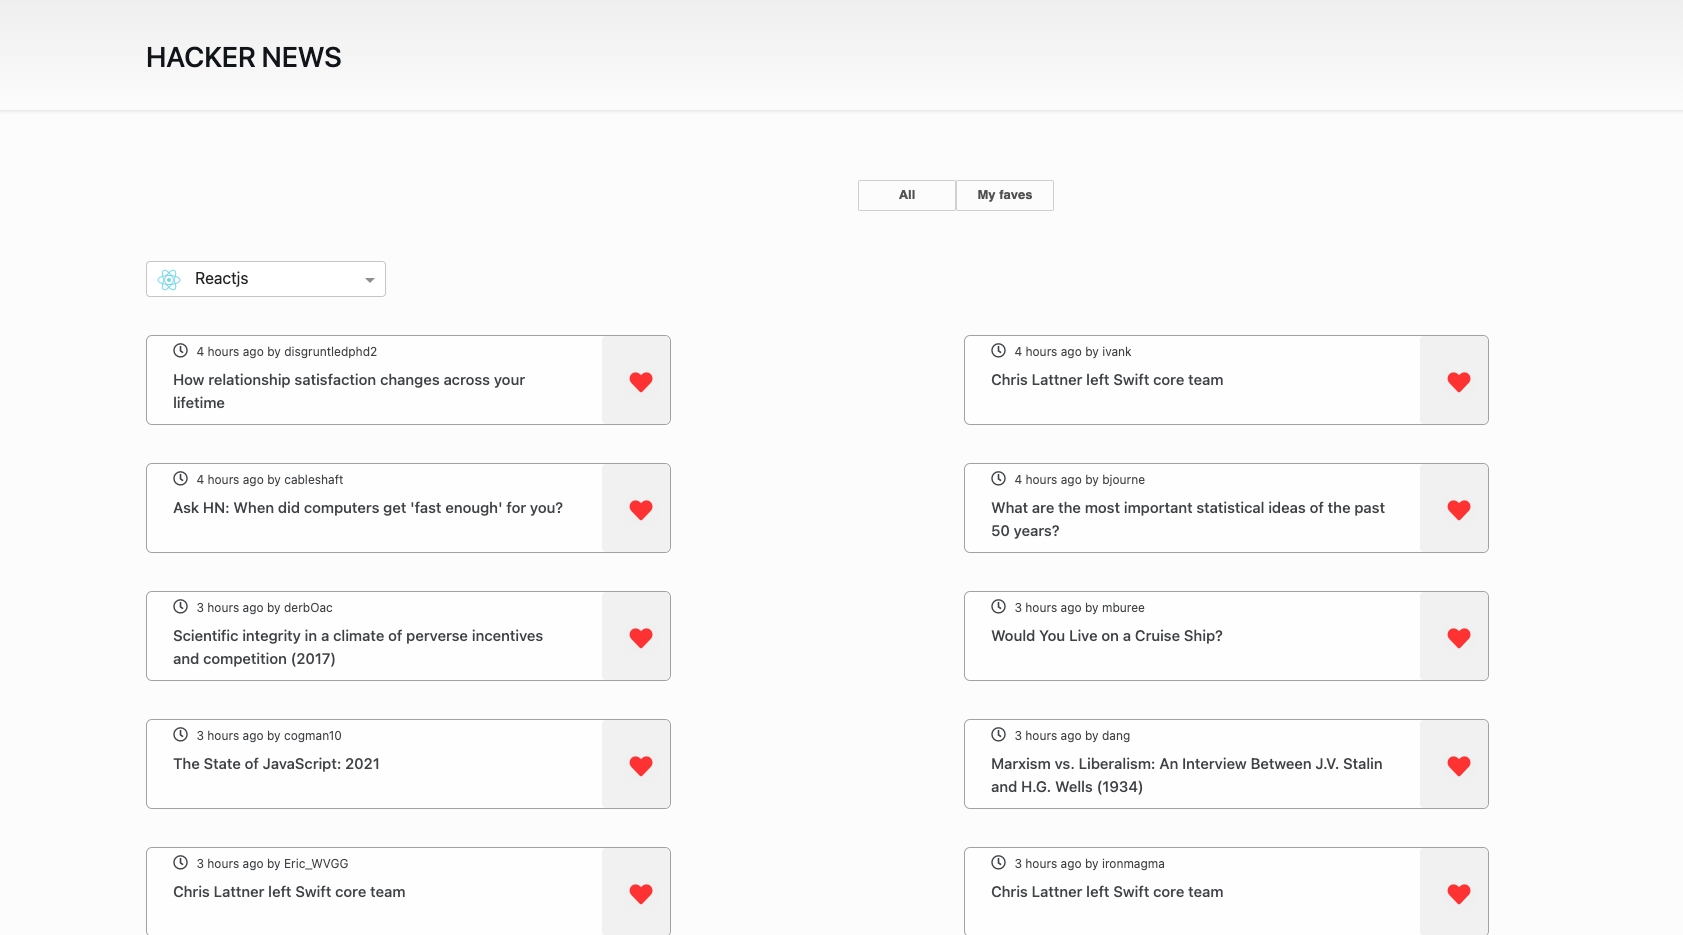
Task: Click heart icon for statistical ideas story
Action: [x=1458, y=509]
